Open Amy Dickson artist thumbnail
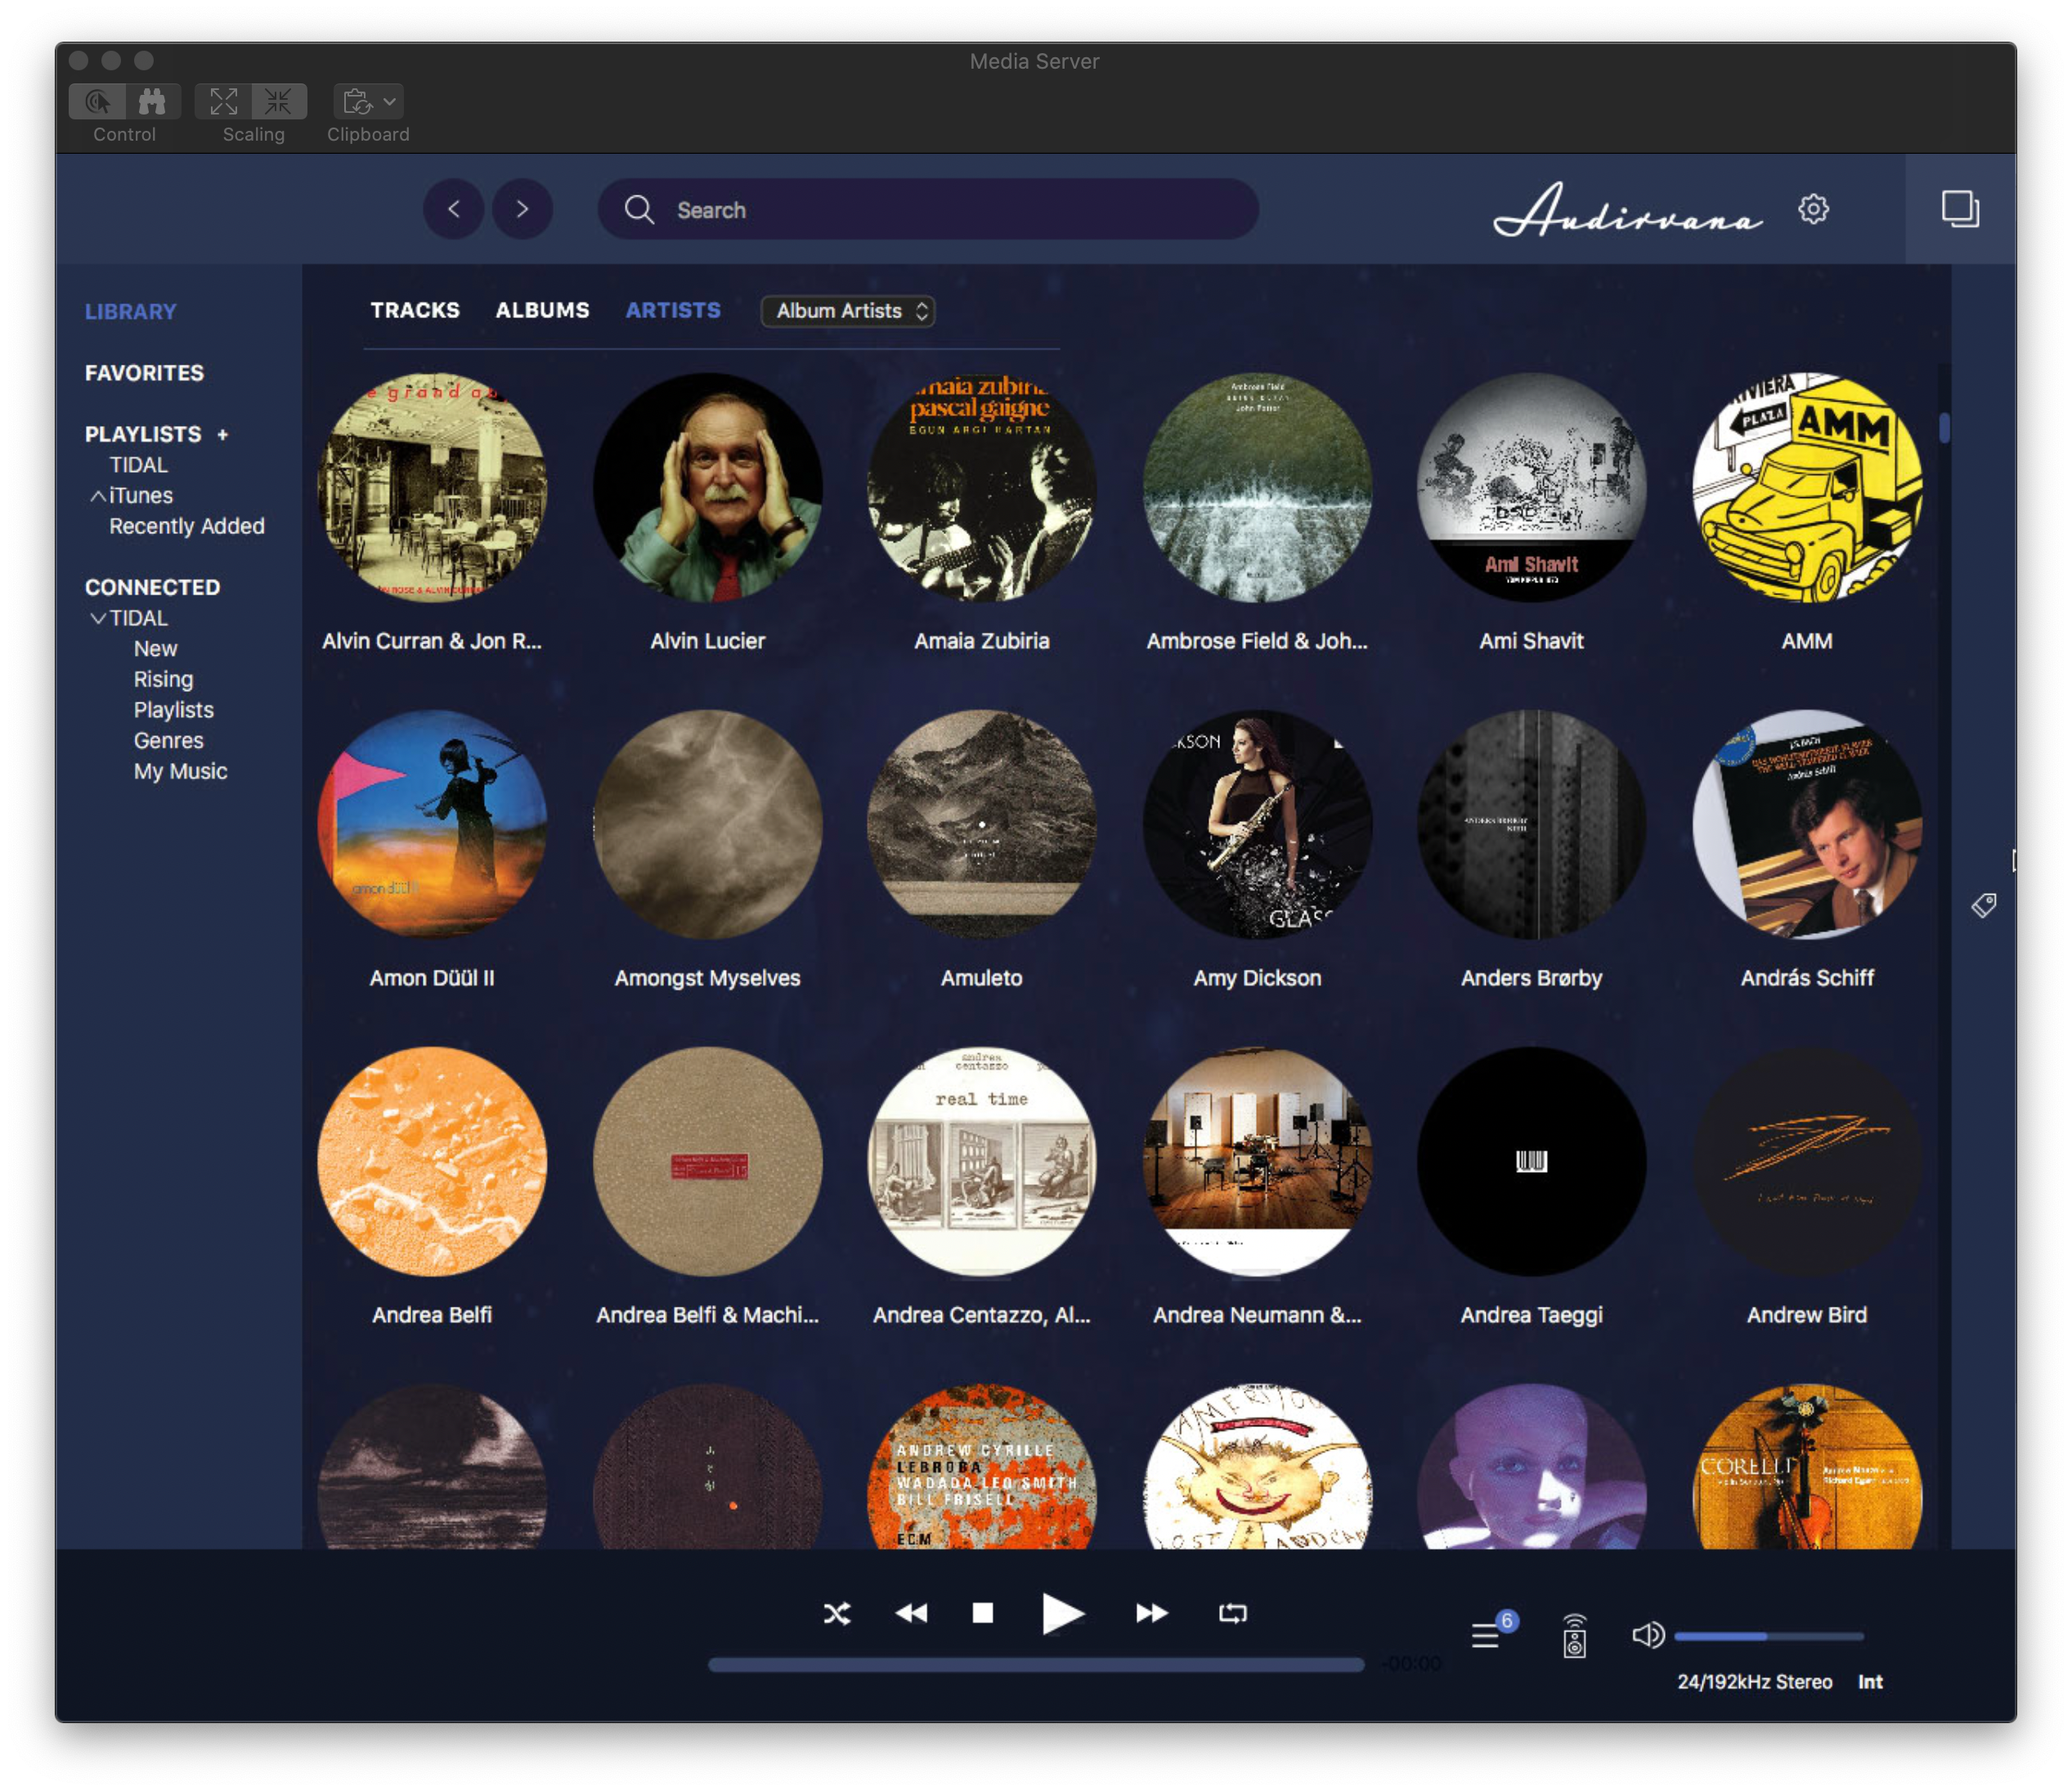The width and height of the screenshot is (2072, 1791). tap(1257, 825)
